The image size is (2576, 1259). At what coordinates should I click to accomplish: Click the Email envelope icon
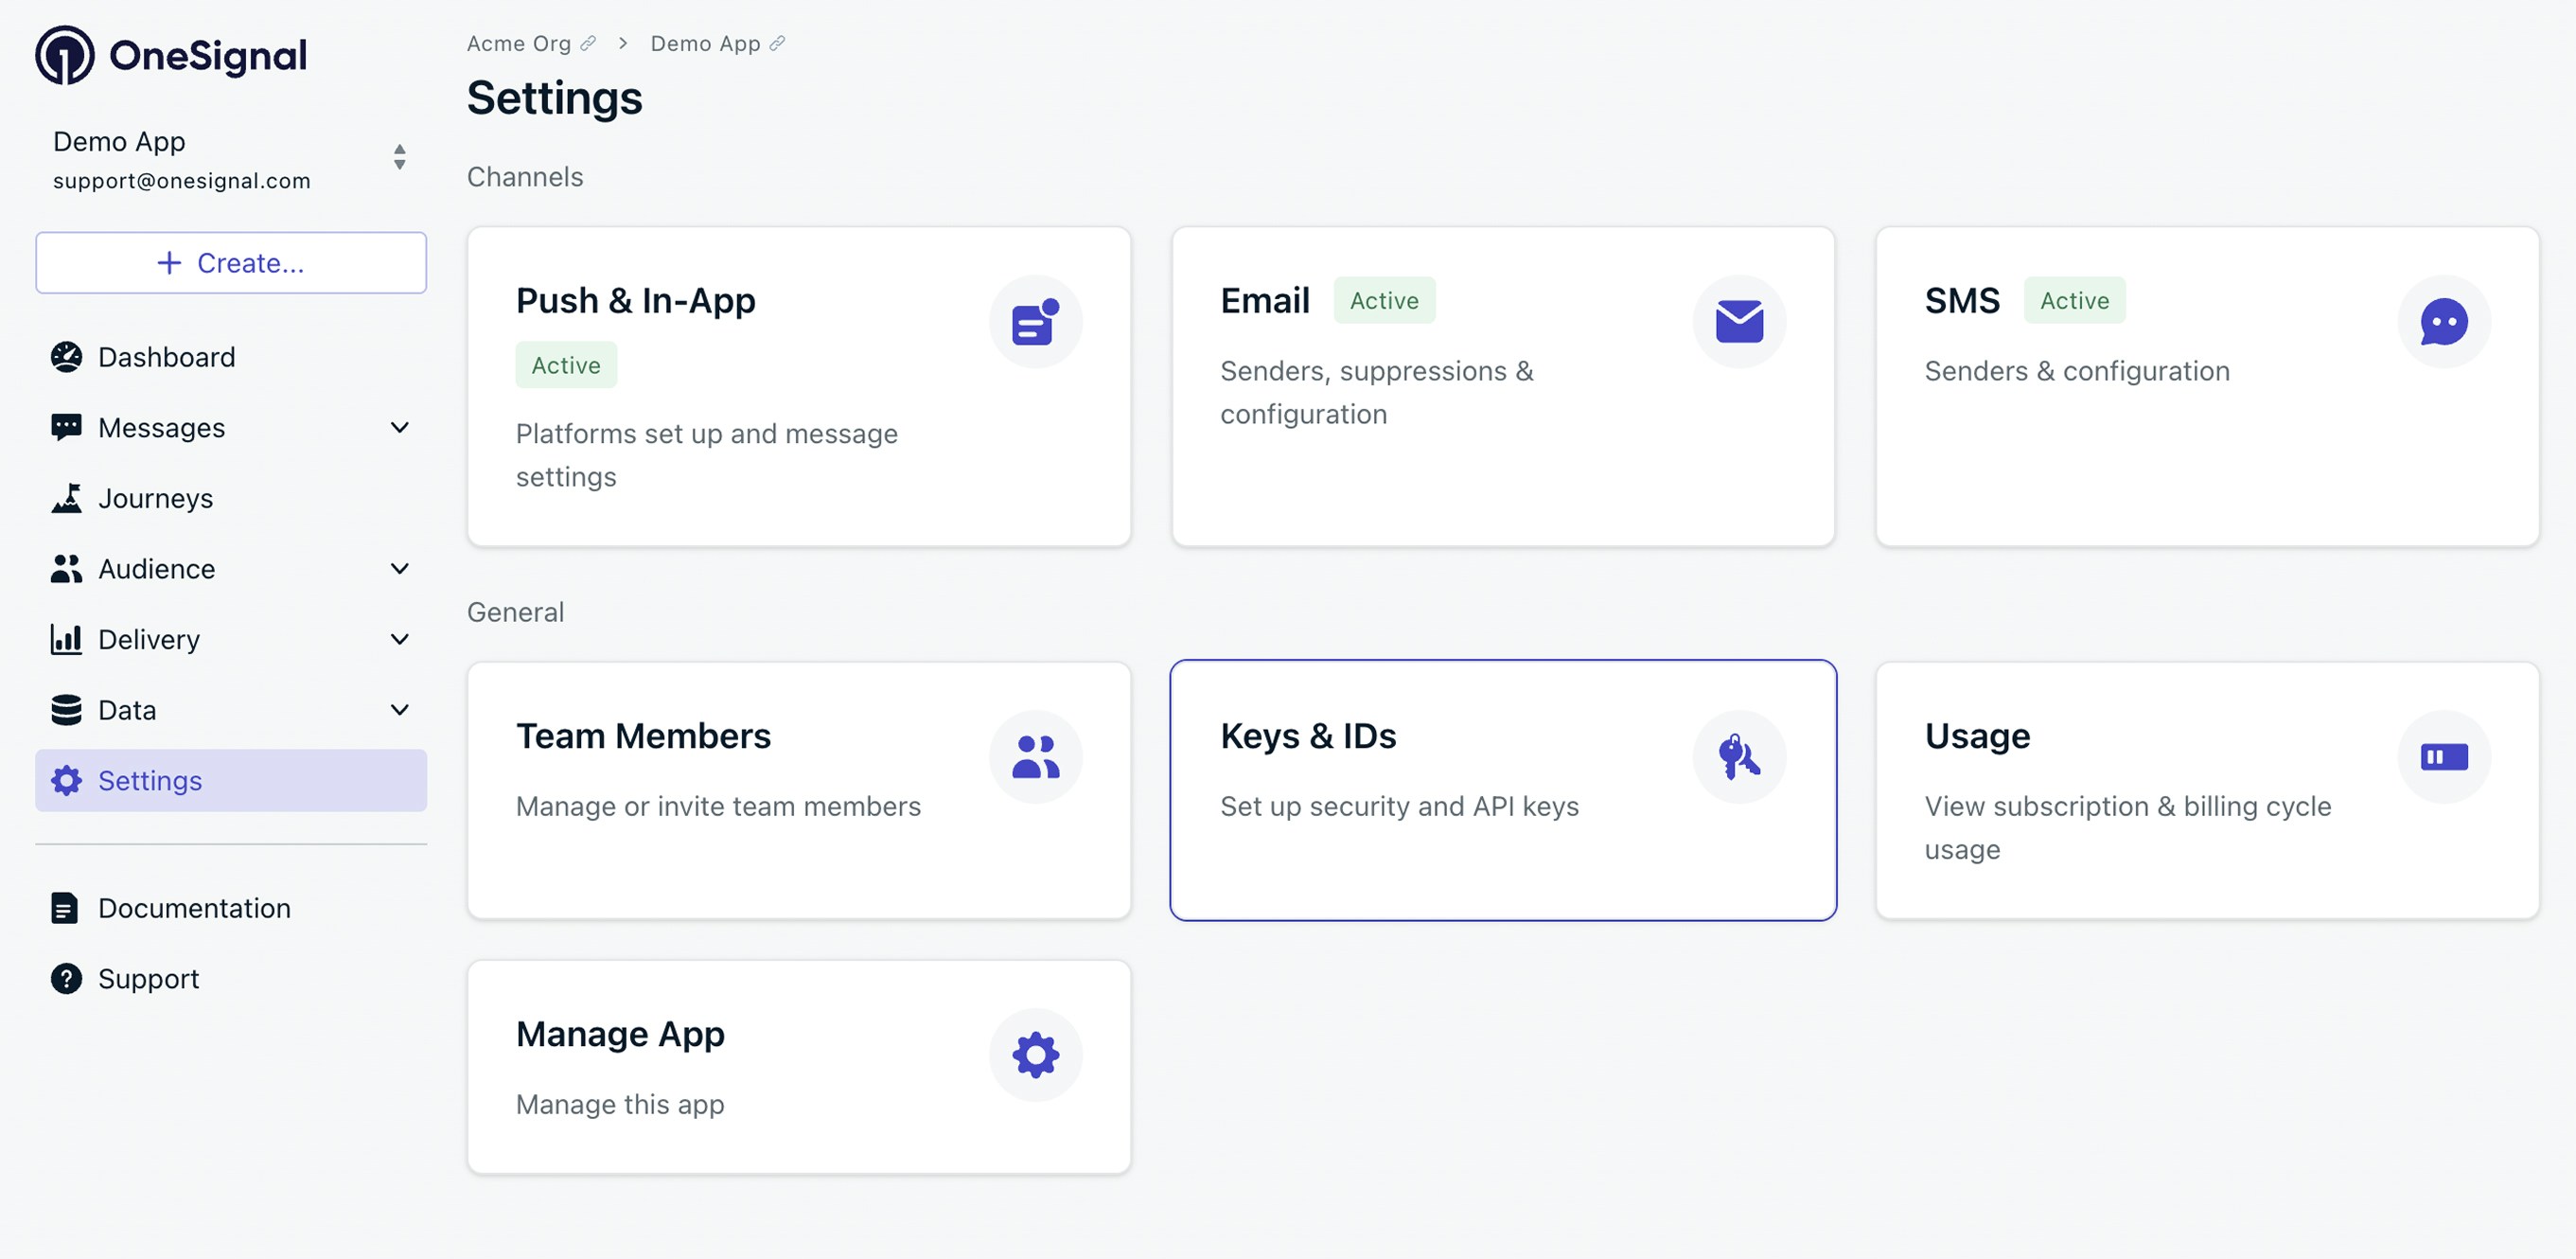(1739, 322)
